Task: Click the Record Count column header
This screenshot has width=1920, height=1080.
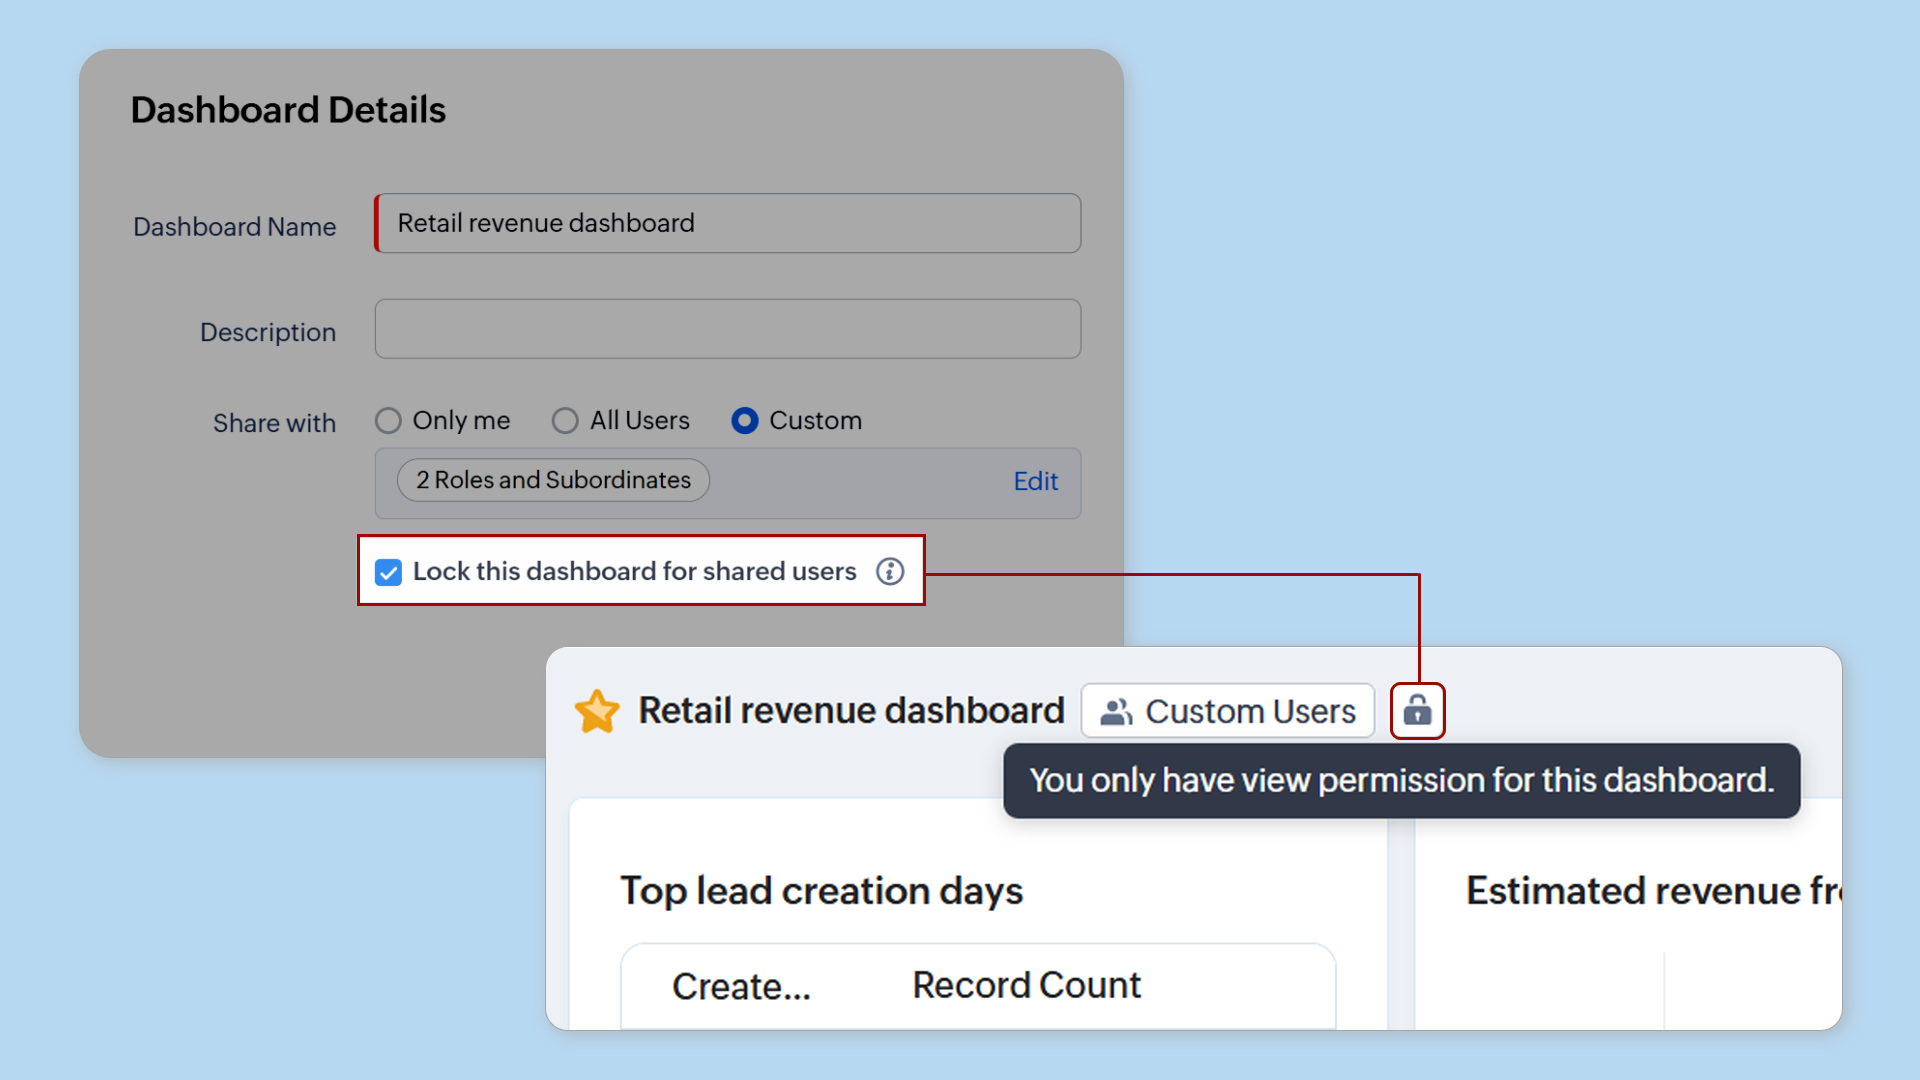Action: tap(1025, 985)
